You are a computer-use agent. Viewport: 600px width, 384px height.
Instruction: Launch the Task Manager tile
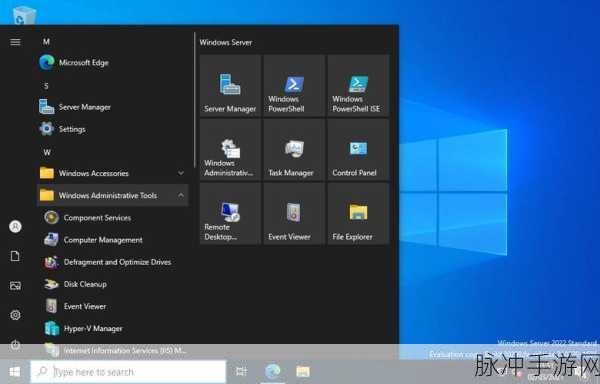click(x=294, y=150)
